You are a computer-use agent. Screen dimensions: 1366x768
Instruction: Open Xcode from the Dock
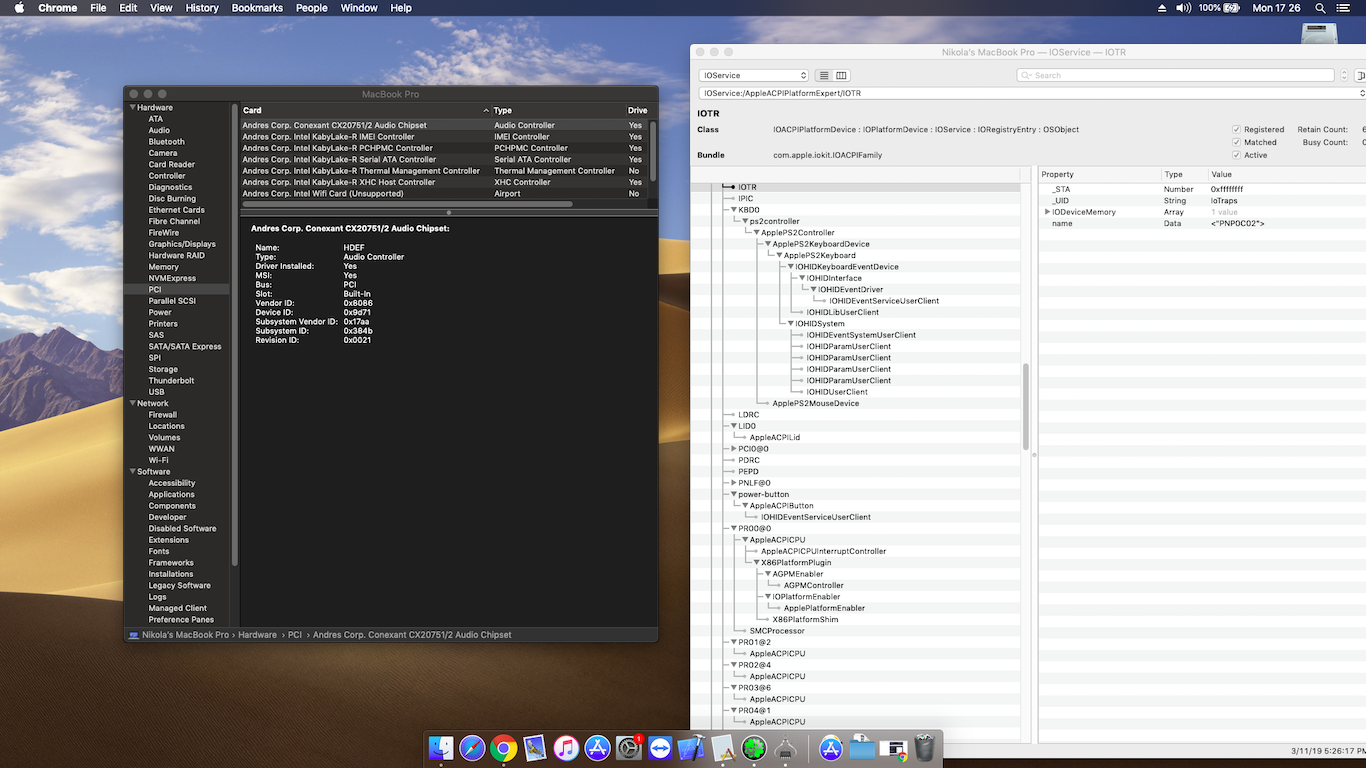692,747
